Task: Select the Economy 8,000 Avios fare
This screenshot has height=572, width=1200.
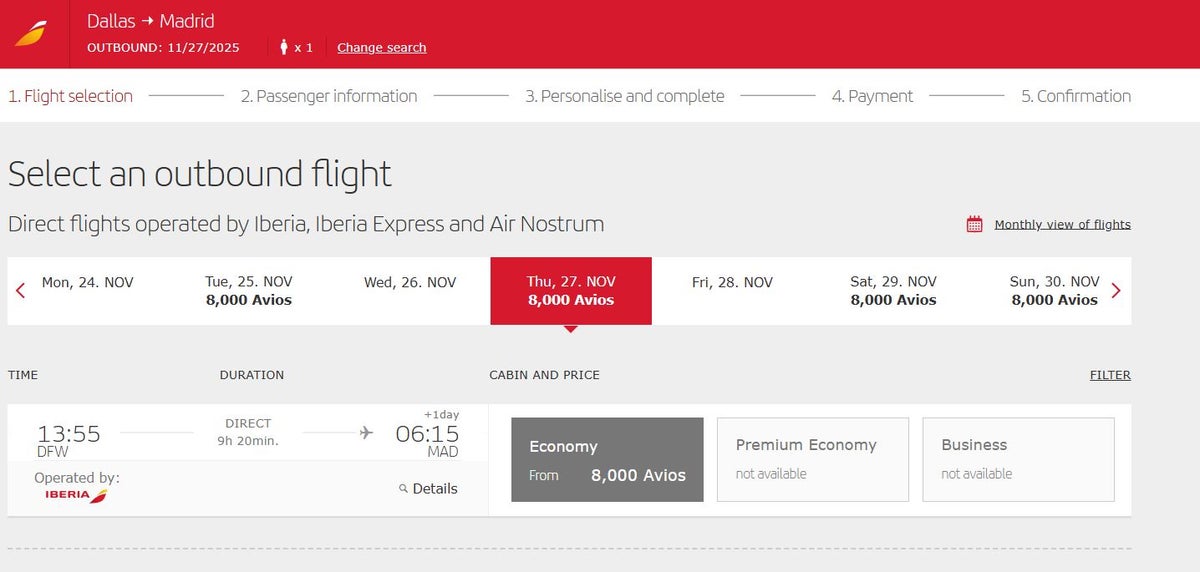Action: pos(607,459)
